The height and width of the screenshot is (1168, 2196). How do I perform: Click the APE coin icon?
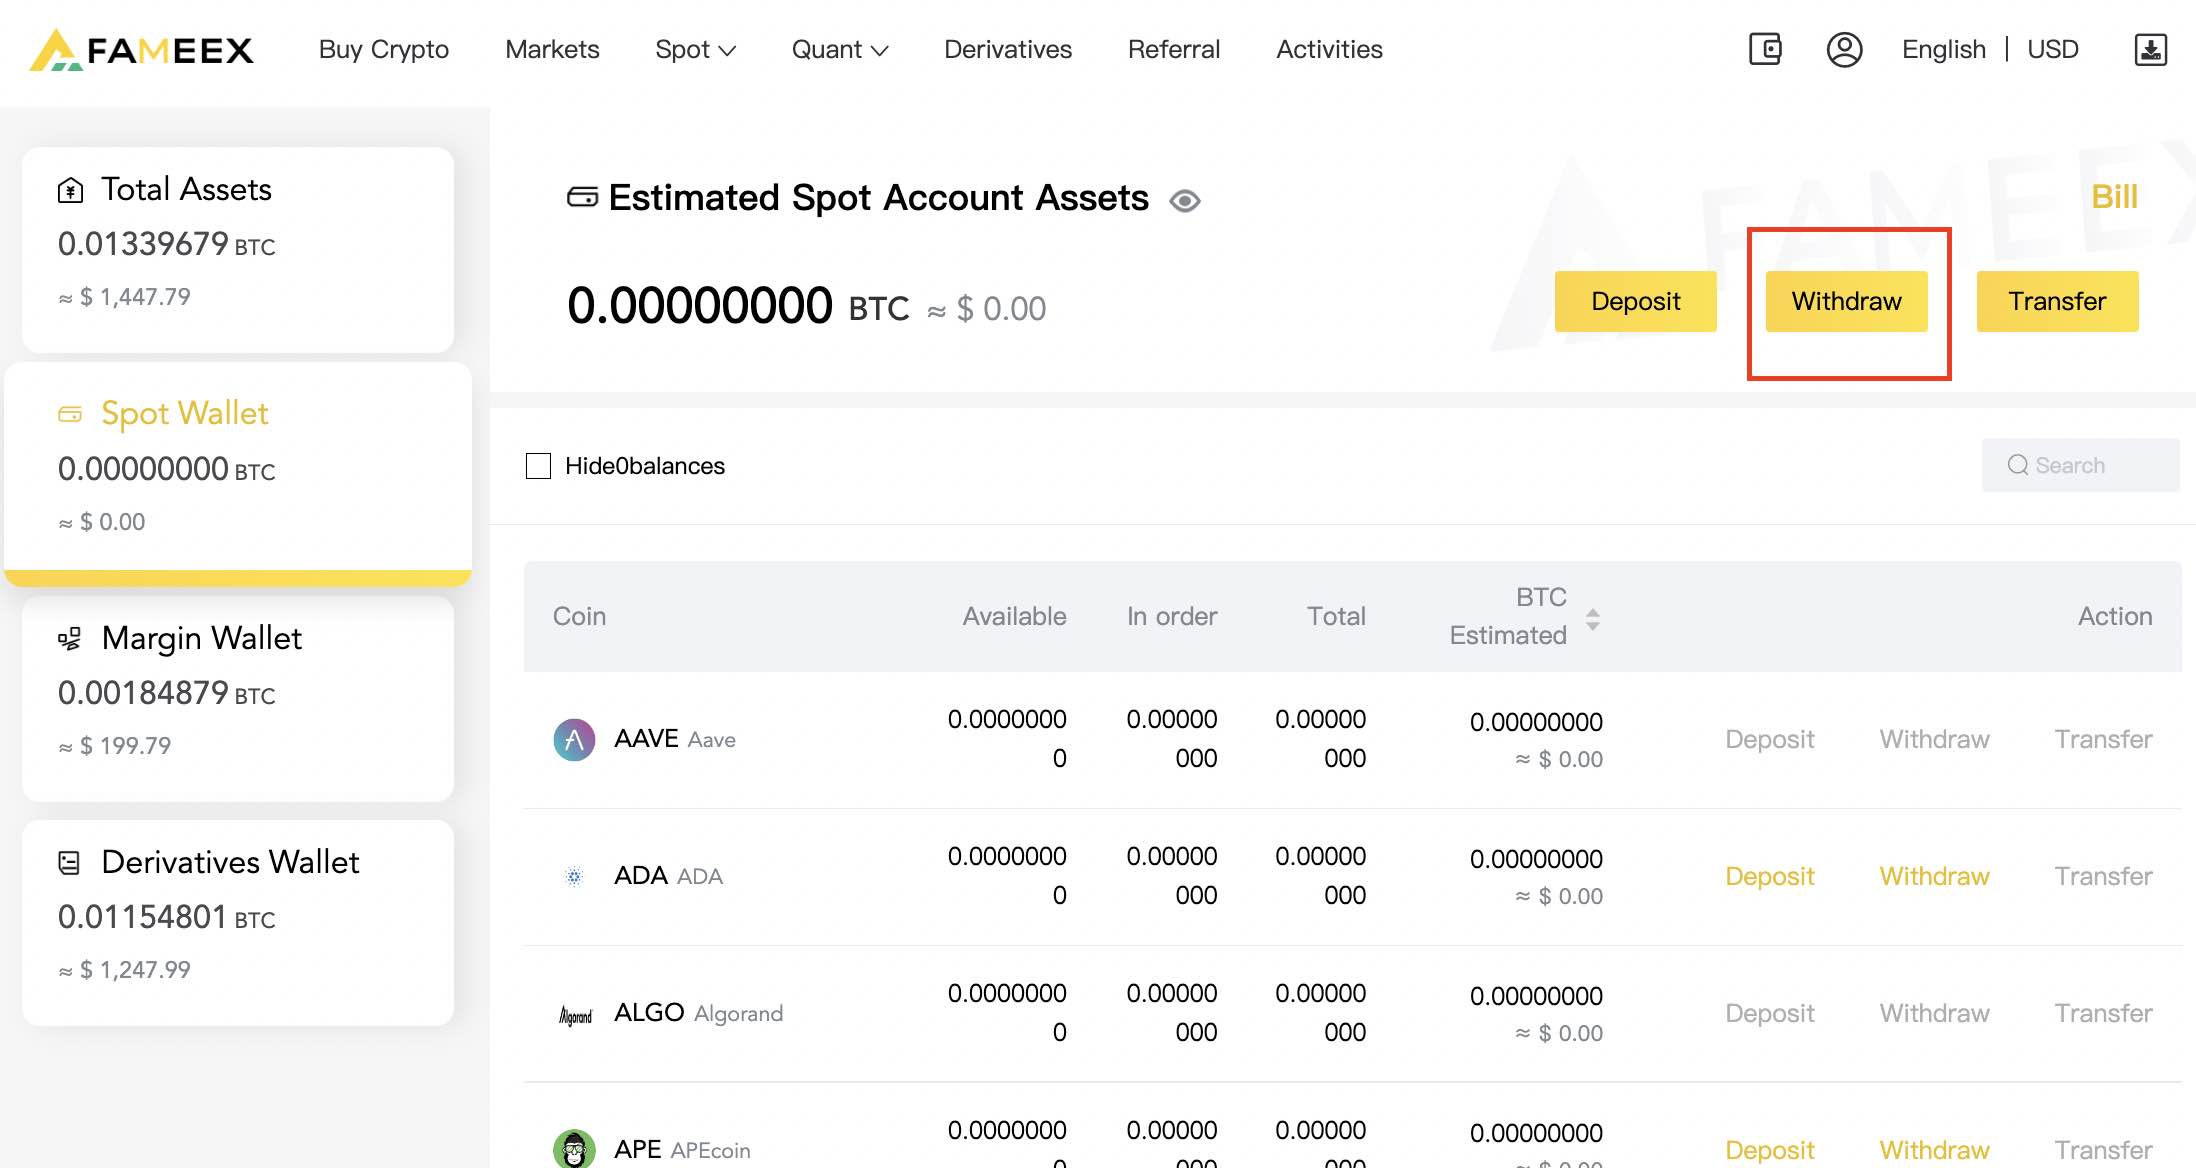coord(574,1149)
